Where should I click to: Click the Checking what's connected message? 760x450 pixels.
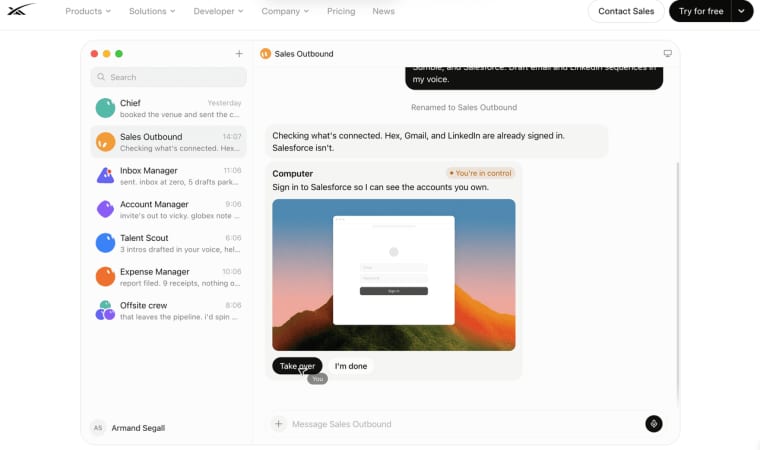436,142
